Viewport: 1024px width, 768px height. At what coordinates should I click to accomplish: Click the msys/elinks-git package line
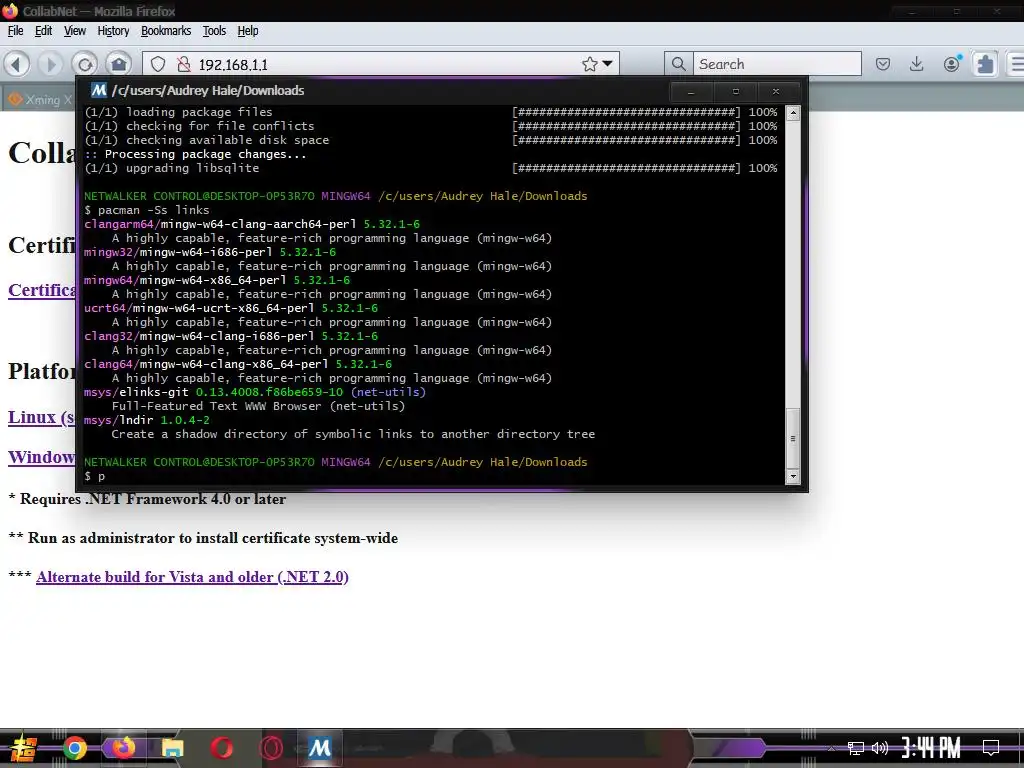point(255,392)
